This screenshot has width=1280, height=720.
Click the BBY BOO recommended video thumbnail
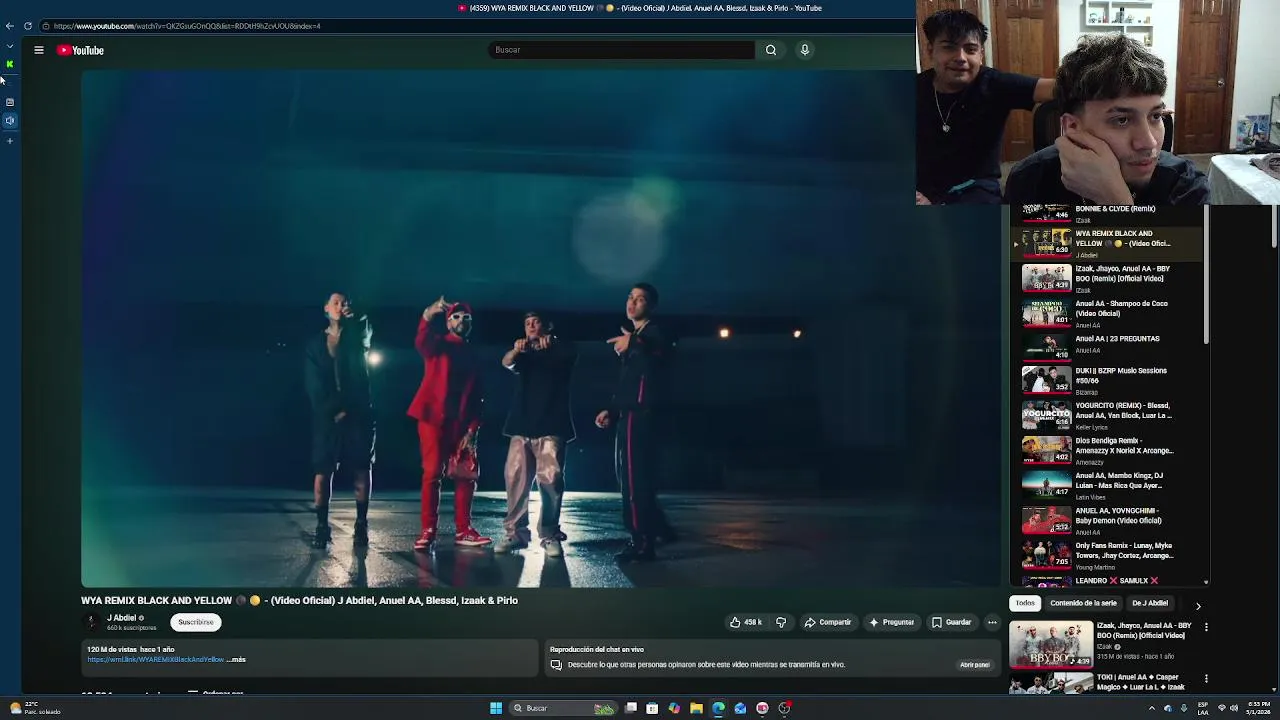1051,644
